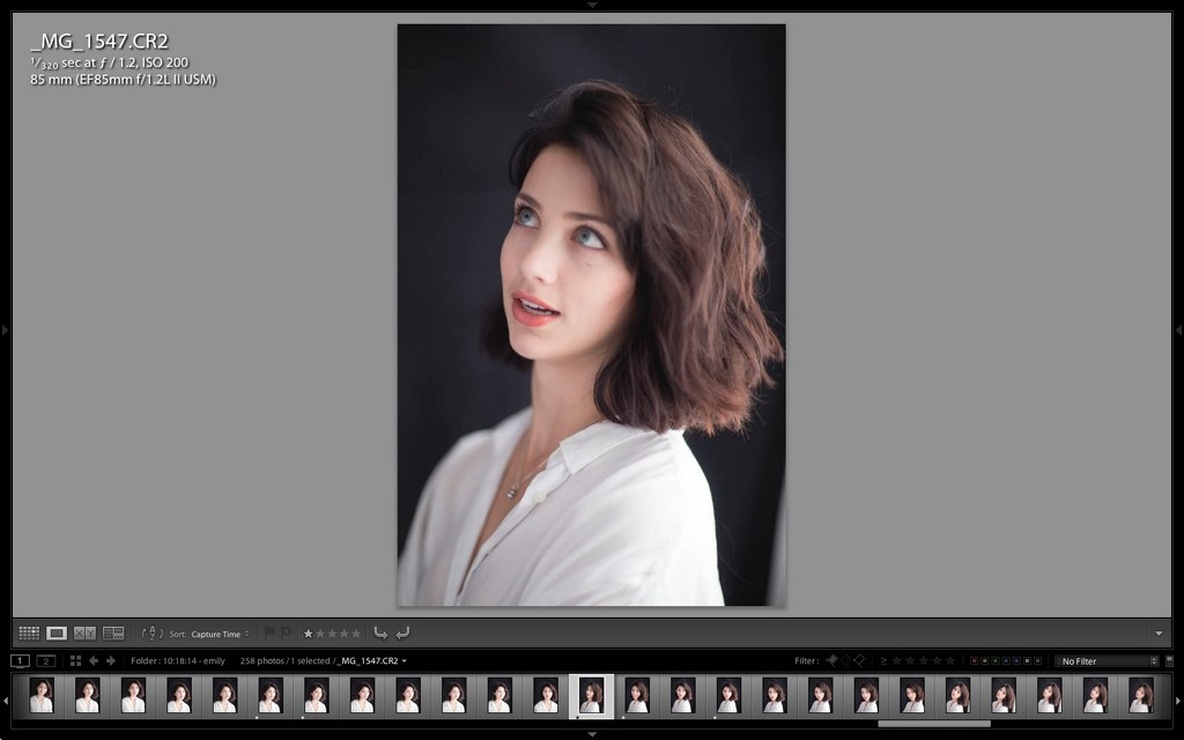Toggle flagged photos filter
Screen dimensions: 1184x740
(x=831, y=661)
